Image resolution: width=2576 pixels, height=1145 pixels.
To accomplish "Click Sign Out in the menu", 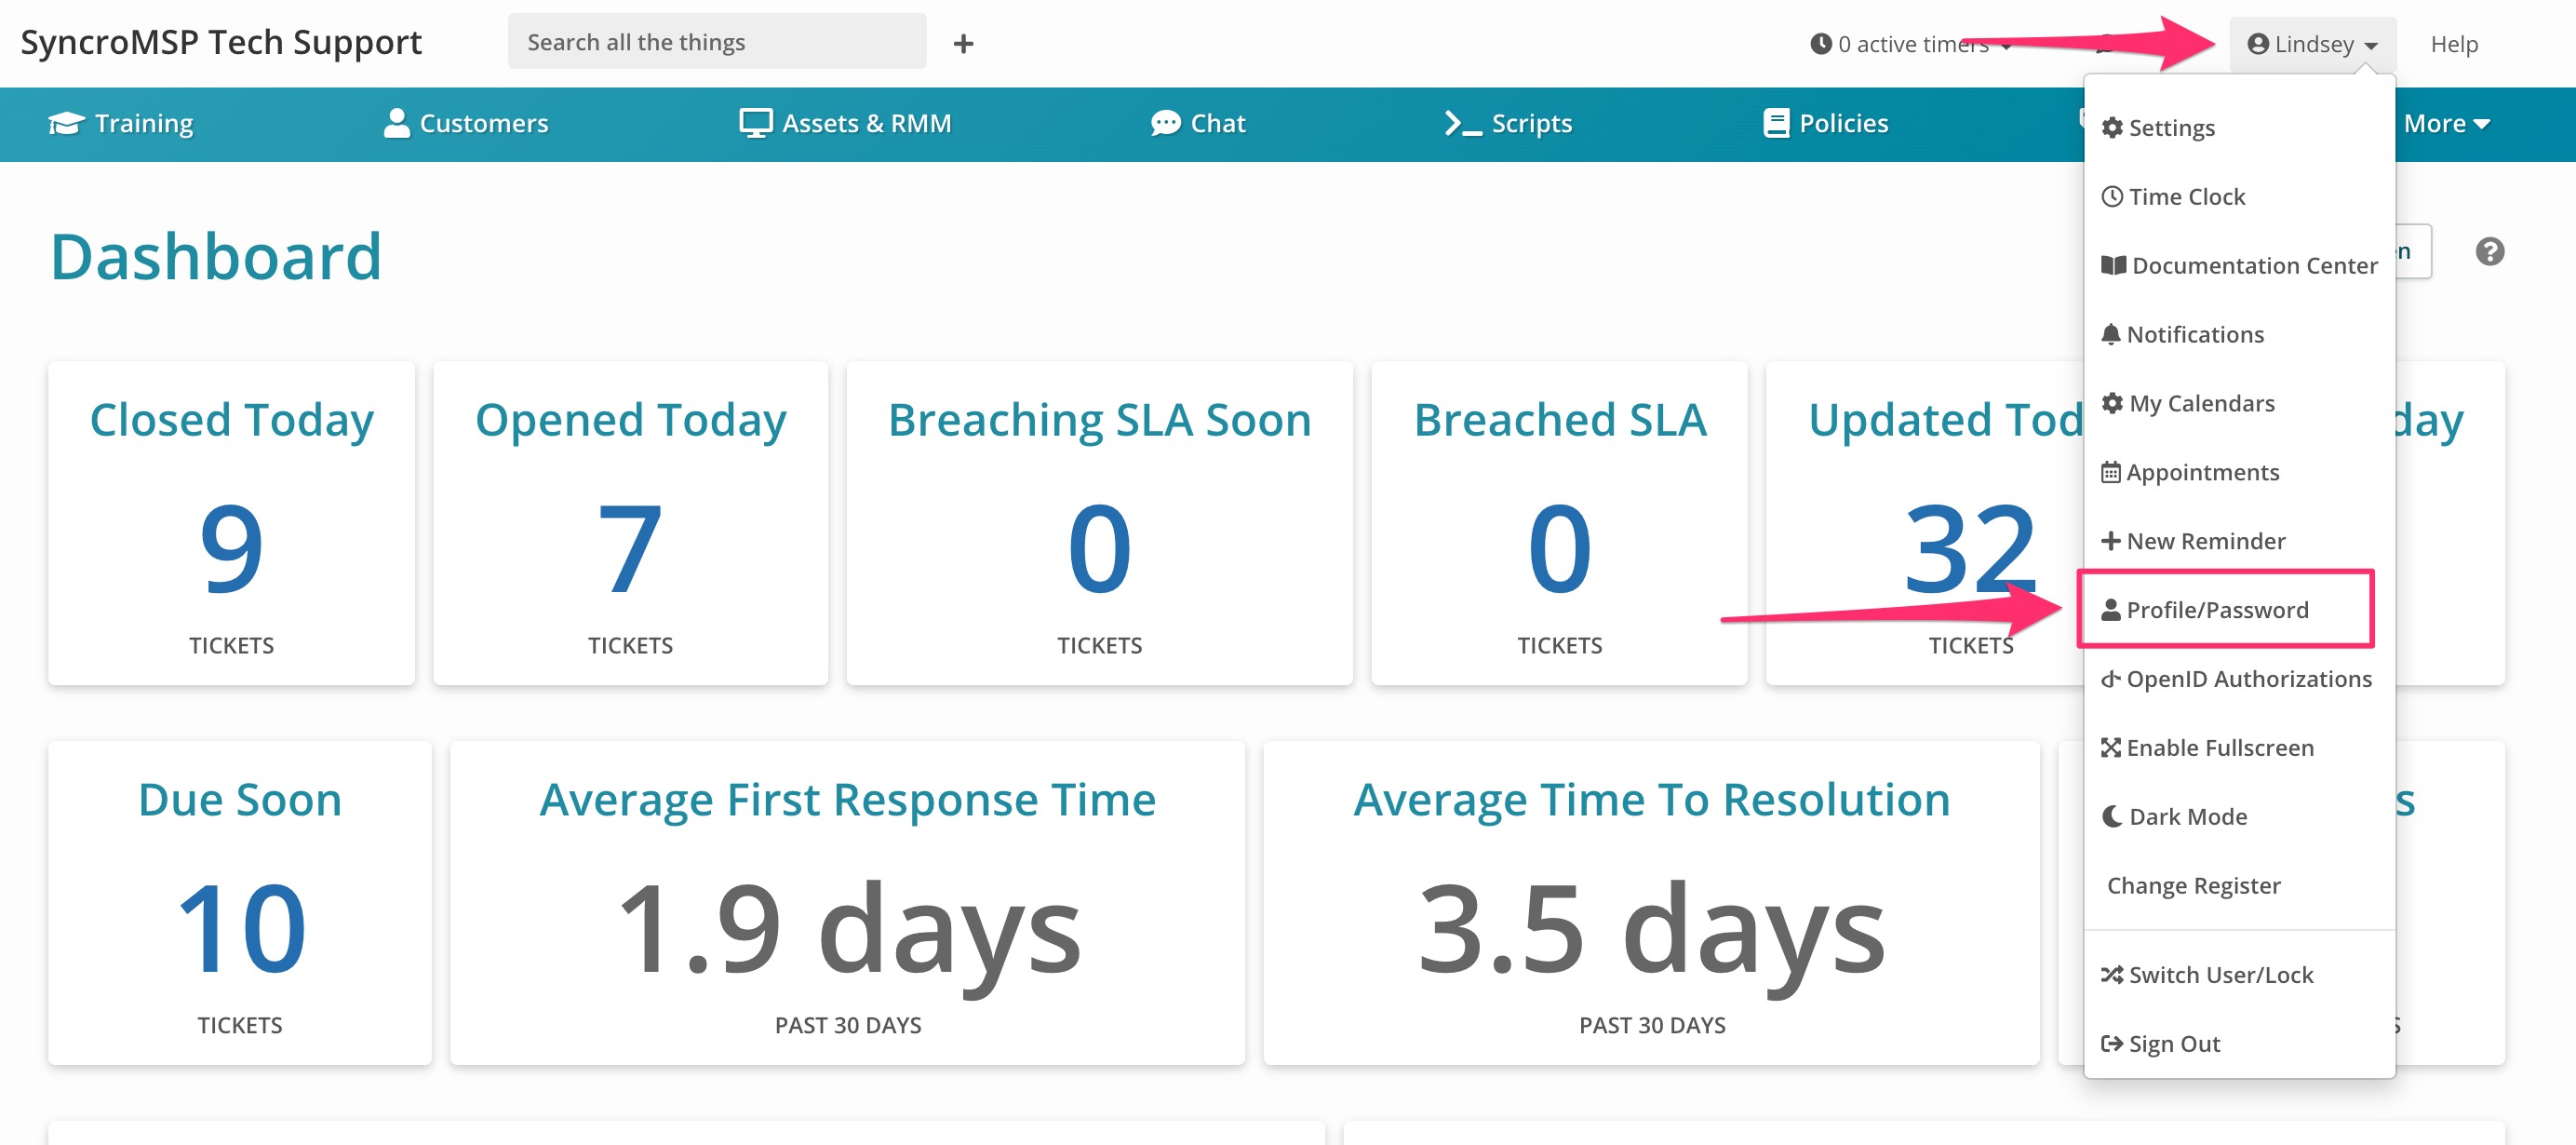I will [2173, 1043].
